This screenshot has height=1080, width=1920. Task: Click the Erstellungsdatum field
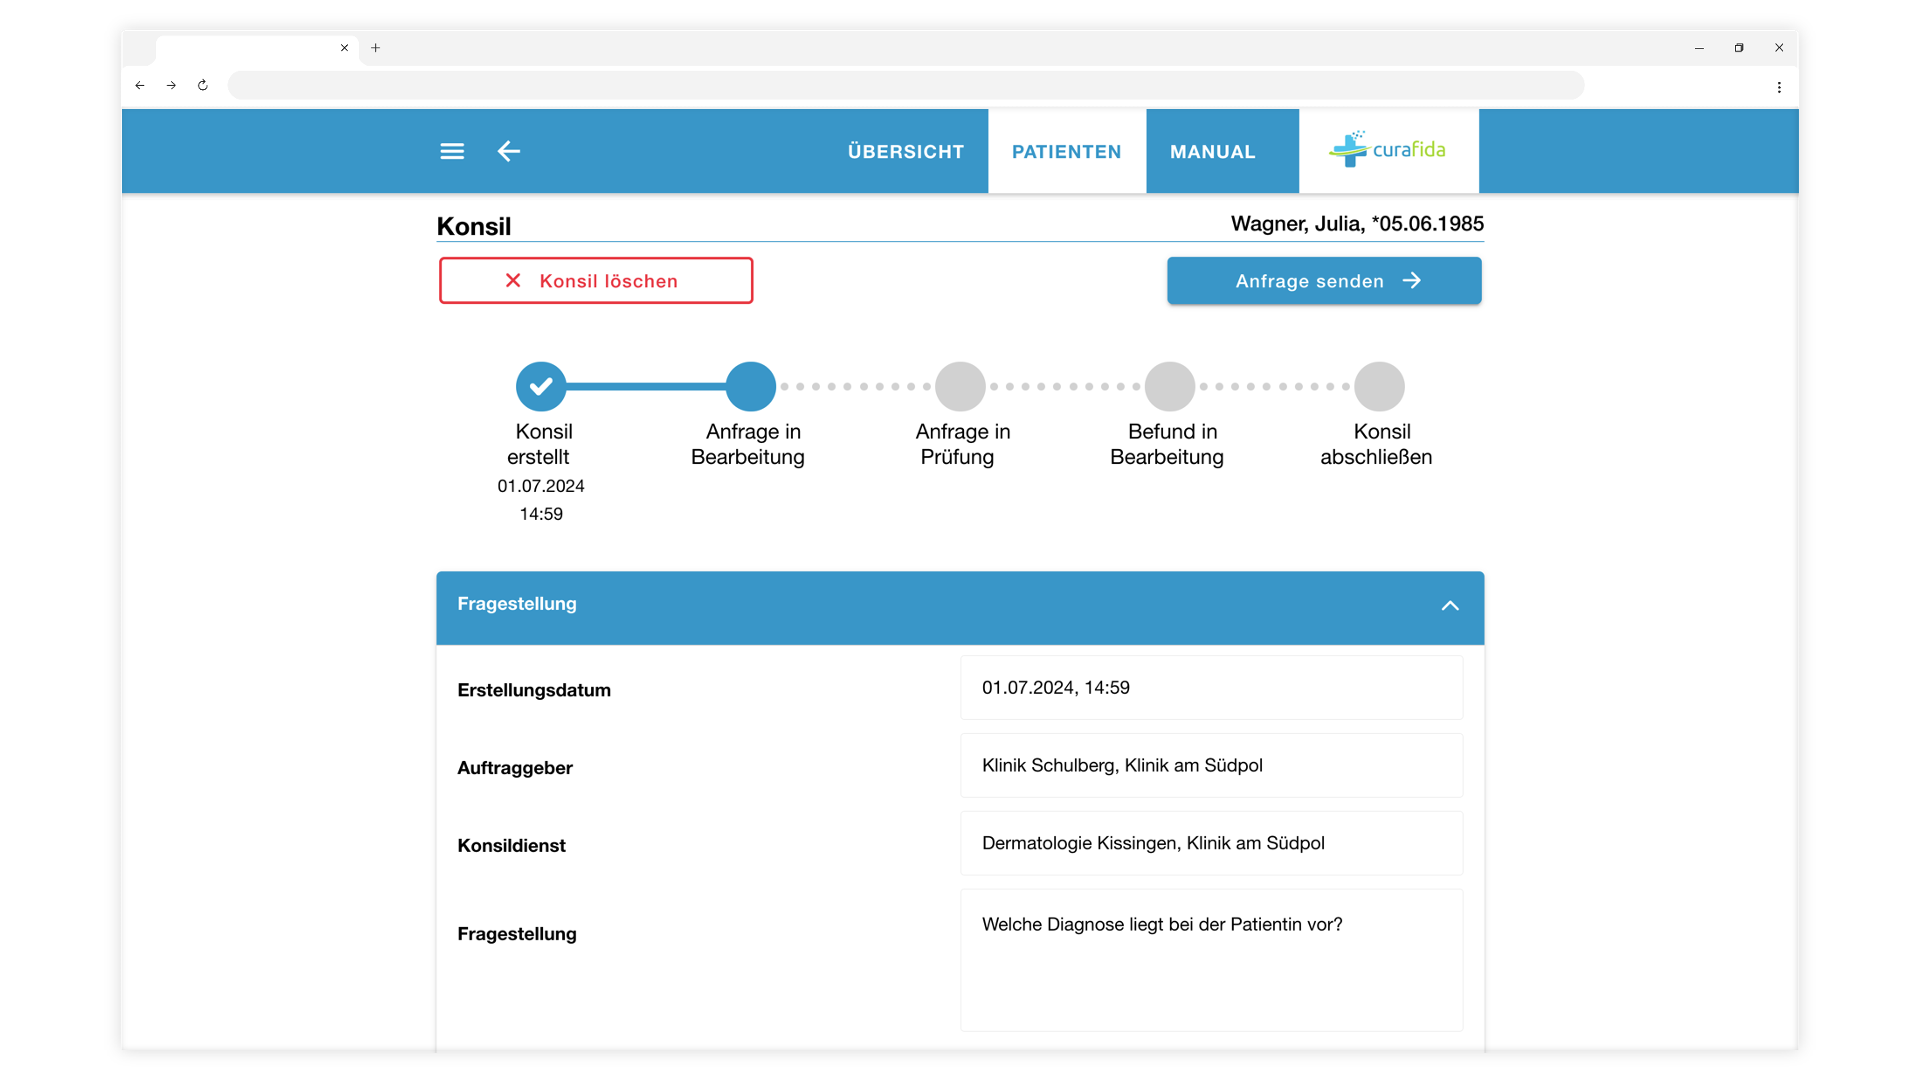tap(1211, 688)
